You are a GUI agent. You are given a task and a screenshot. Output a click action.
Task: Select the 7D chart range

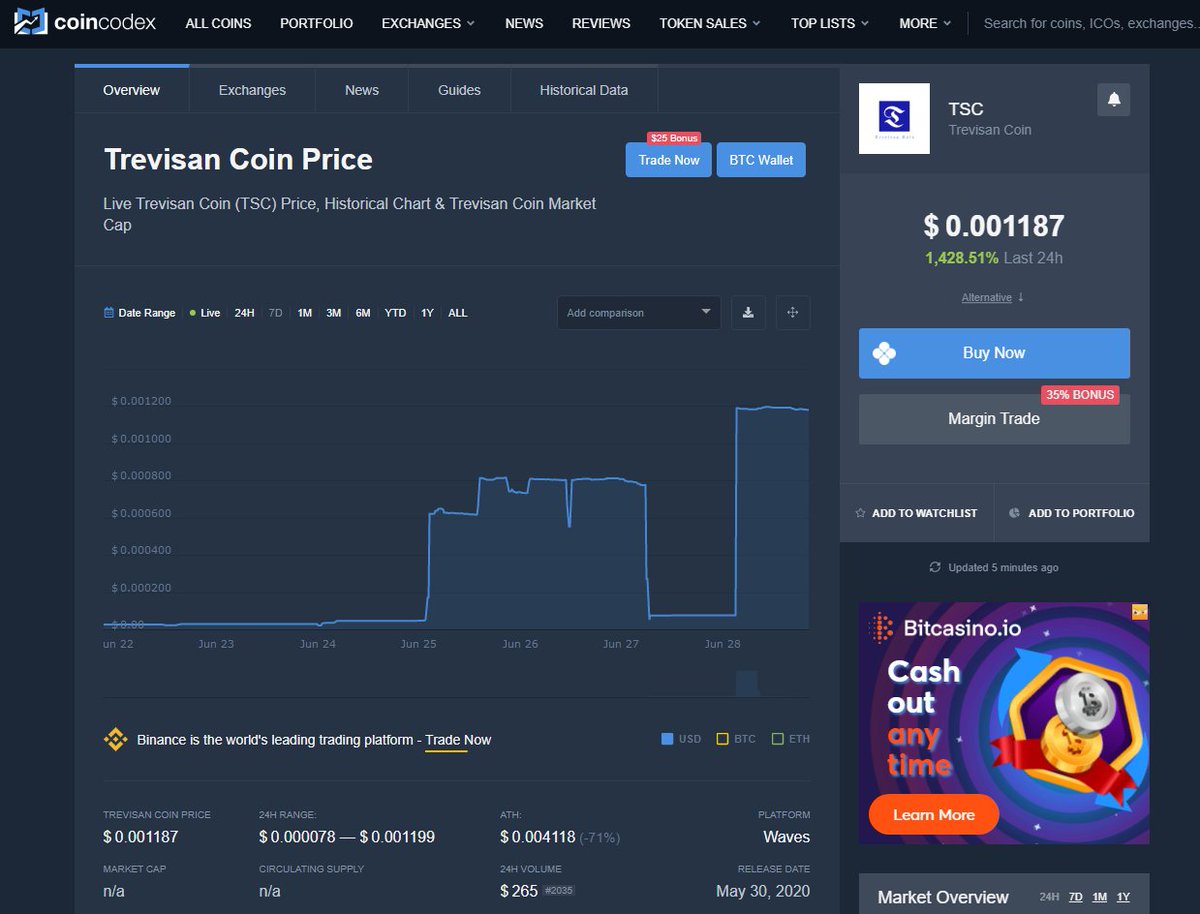[x=276, y=313]
